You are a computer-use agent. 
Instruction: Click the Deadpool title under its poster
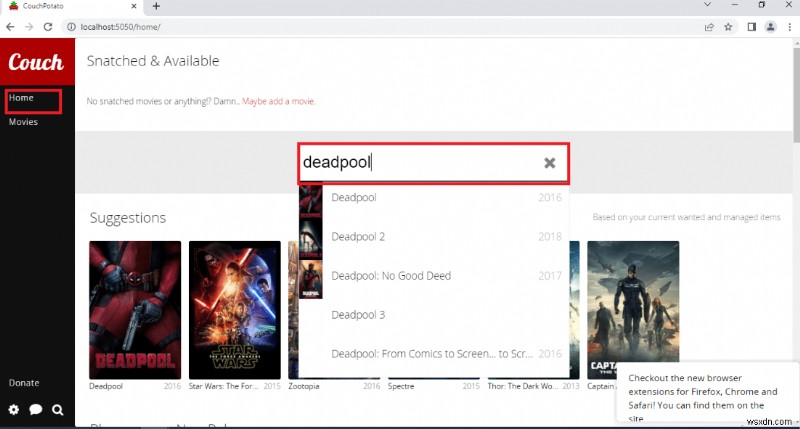[106, 386]
